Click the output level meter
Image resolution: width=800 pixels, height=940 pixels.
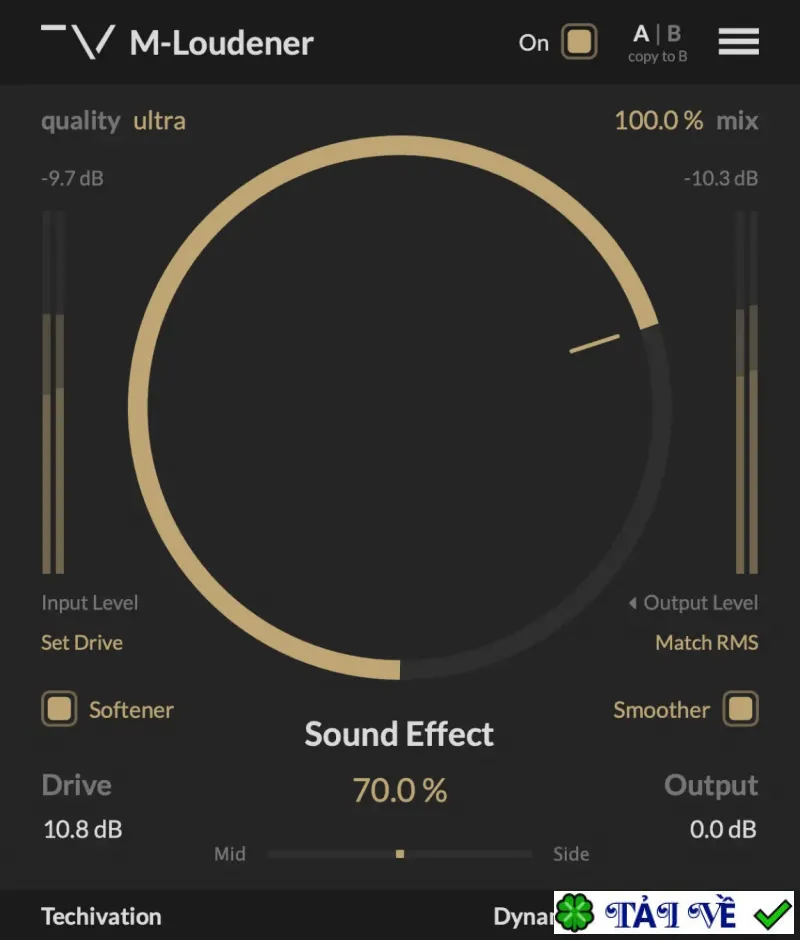[x=747, y=392]
